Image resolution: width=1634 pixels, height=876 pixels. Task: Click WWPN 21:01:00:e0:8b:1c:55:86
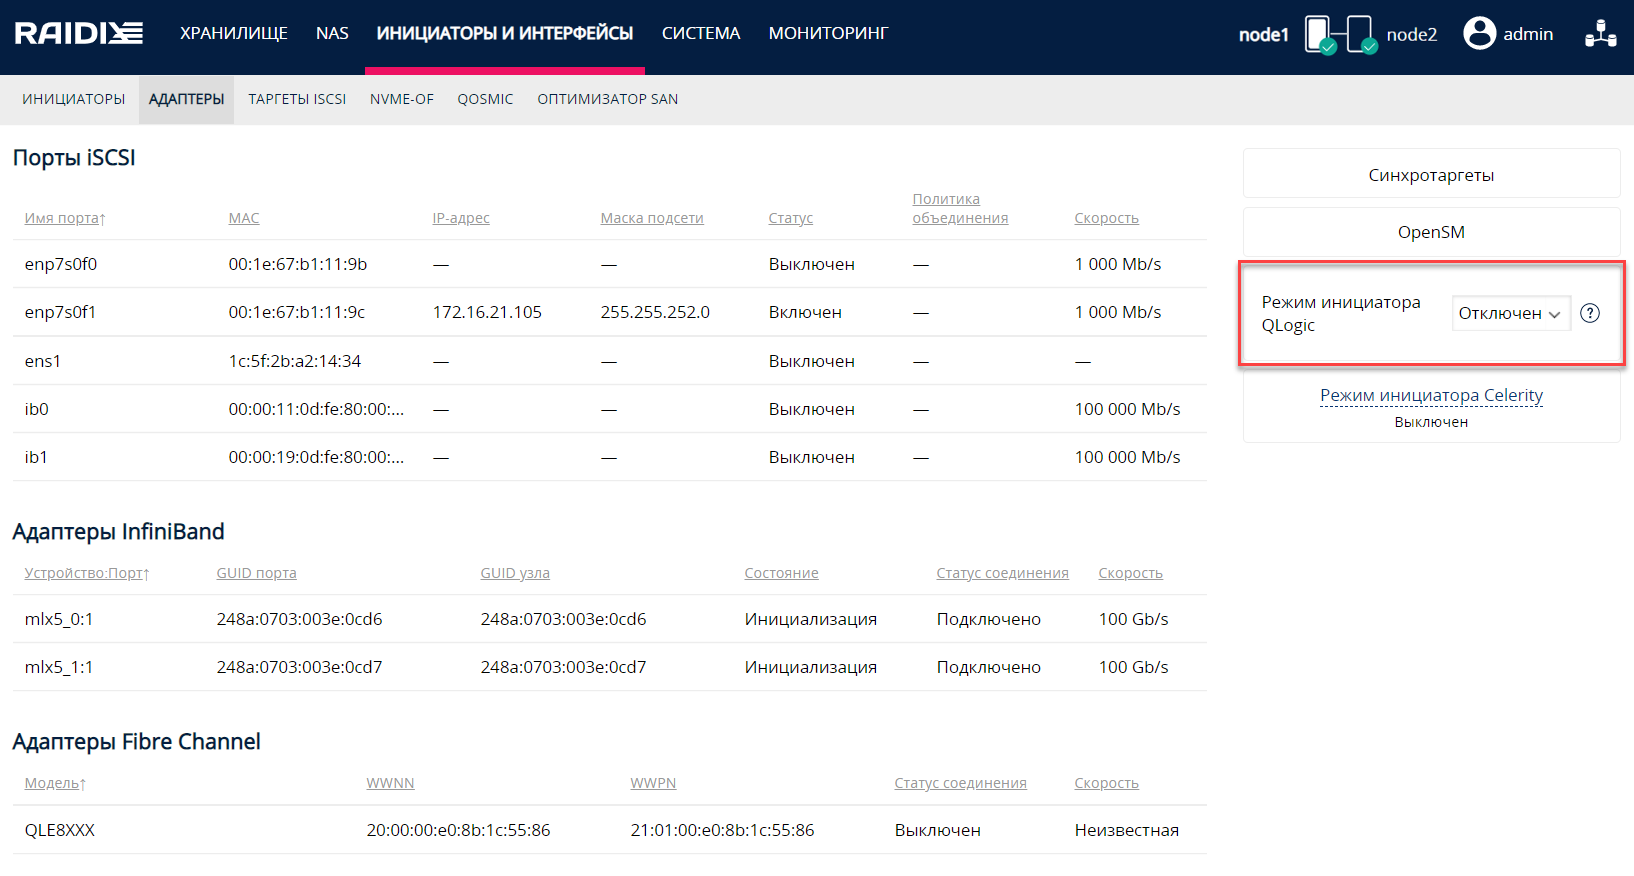723,830
